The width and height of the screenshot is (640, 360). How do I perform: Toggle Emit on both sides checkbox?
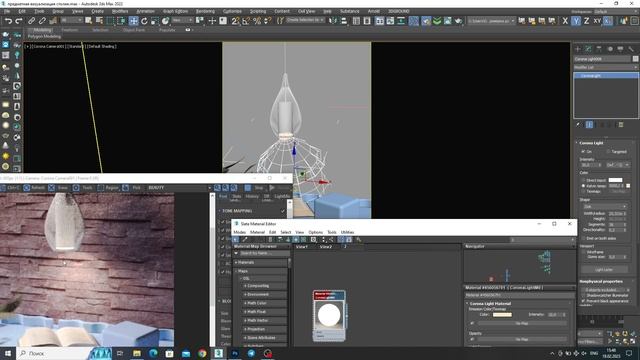[x=584, y=238]
